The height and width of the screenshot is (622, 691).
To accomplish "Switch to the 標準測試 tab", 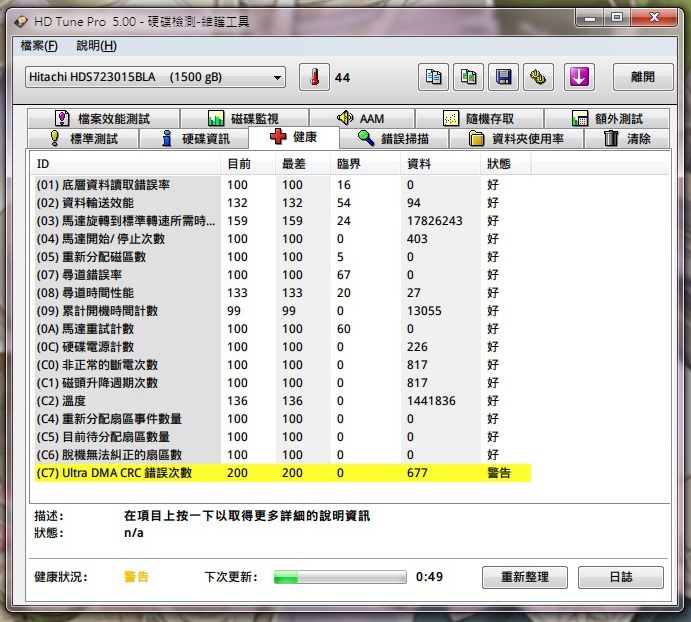I will pyautogui.click(x=83, y=138).
